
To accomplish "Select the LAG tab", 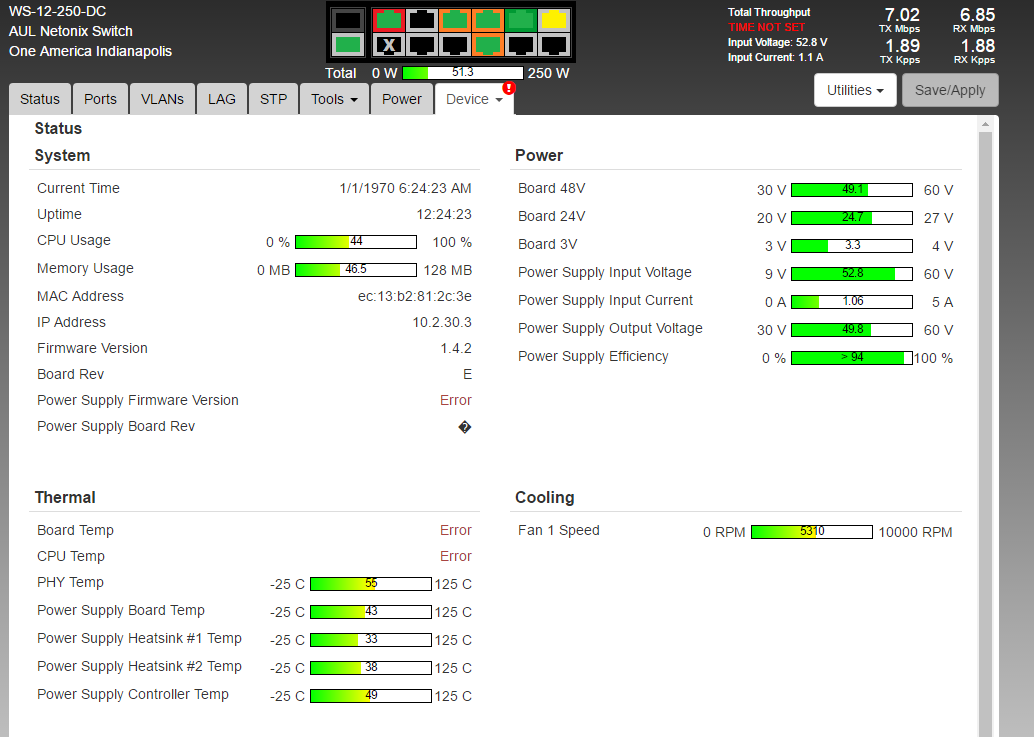I will click(222, 99).
